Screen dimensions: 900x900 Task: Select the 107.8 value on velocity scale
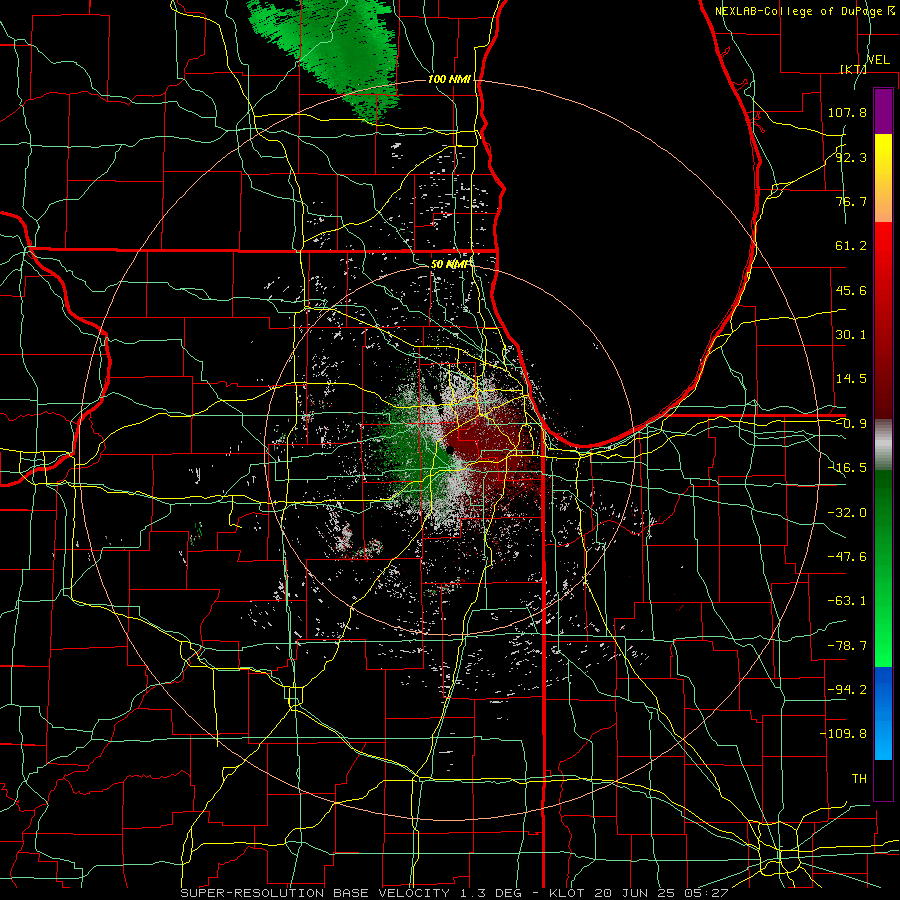[x=847, y=112]
